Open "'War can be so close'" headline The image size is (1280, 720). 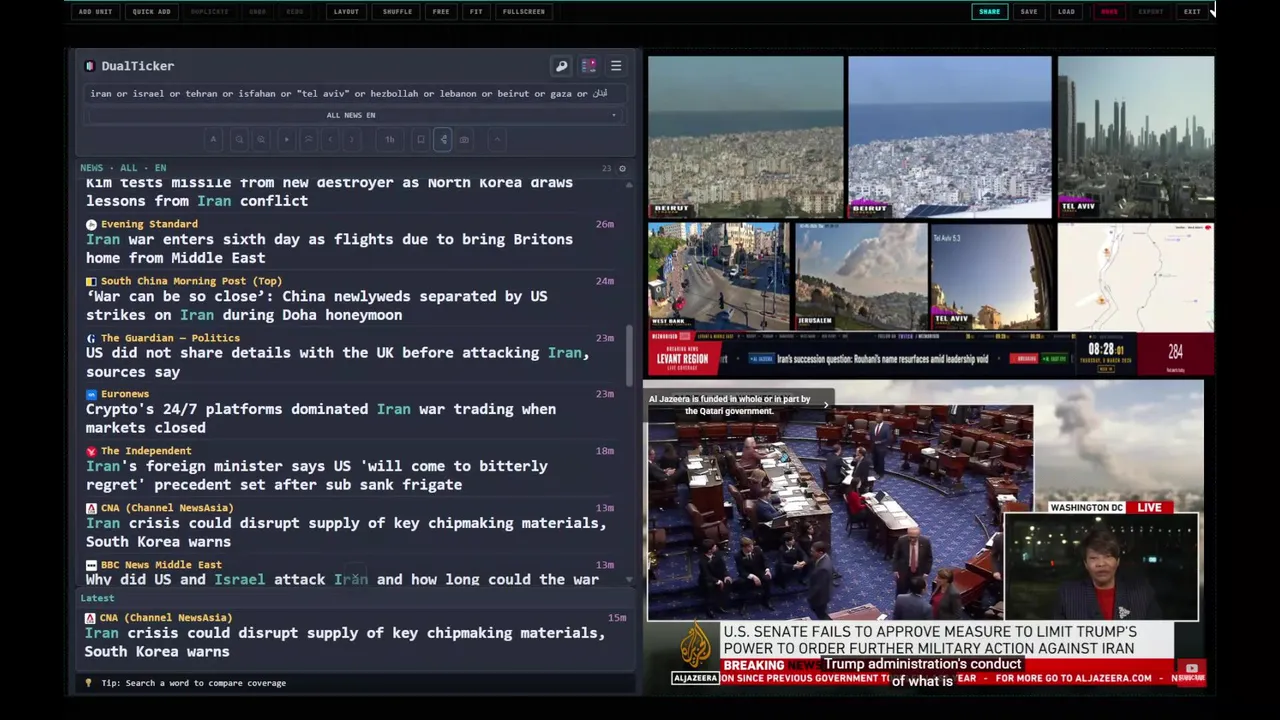(316, 305)
